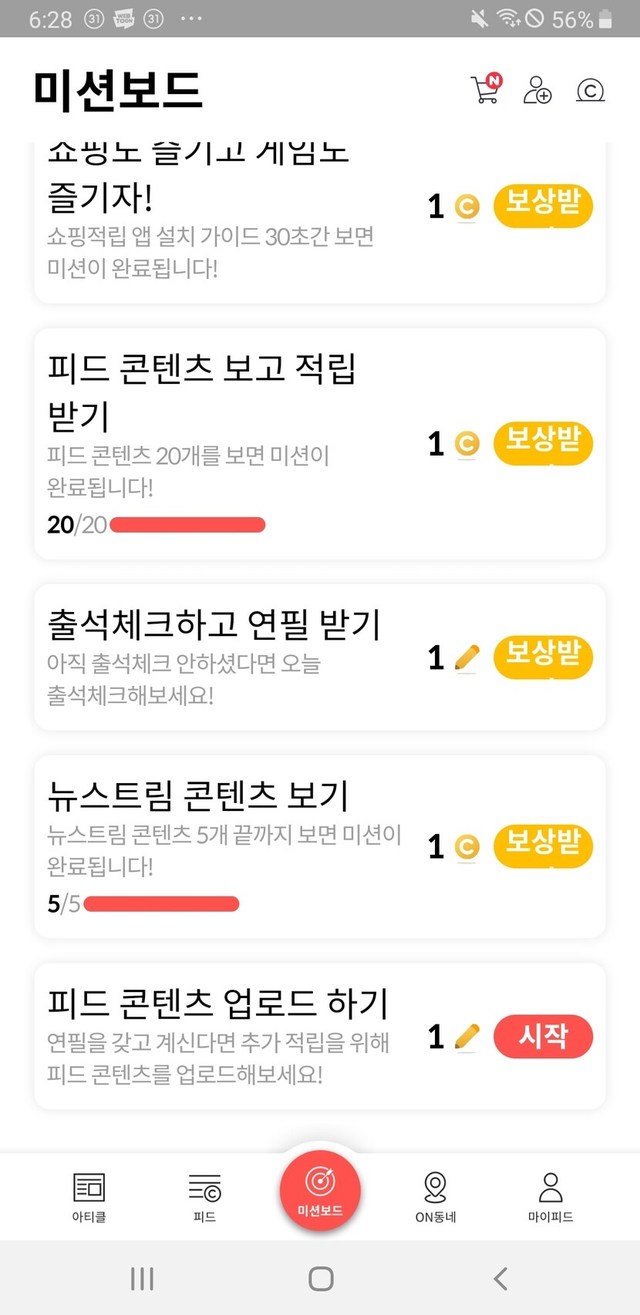Claim reward for 출석체크하고 연필 받기
640x1315 pixels.
tap(543, 657)
